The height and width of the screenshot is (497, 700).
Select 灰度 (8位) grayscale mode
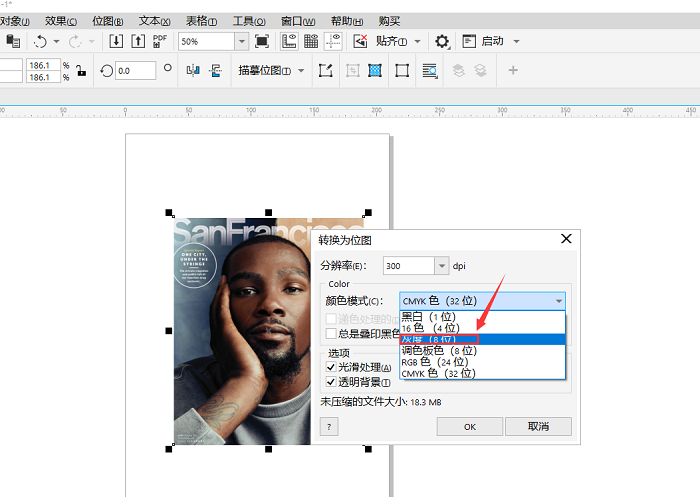(482, 339)
